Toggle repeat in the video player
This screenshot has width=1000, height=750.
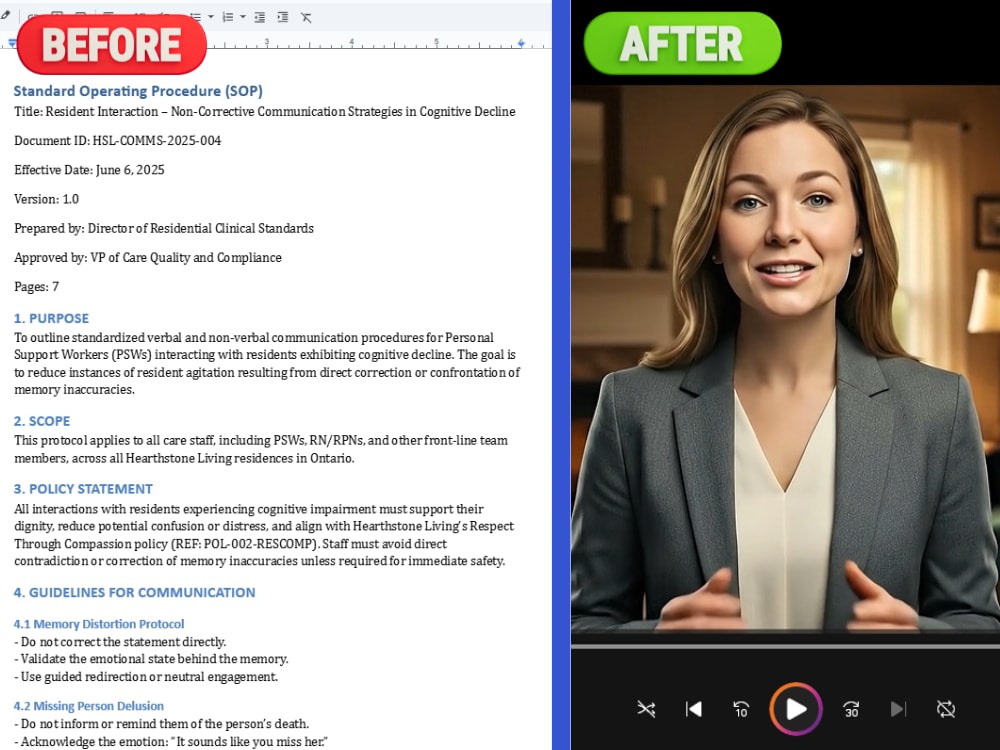[x=946, y=709]
